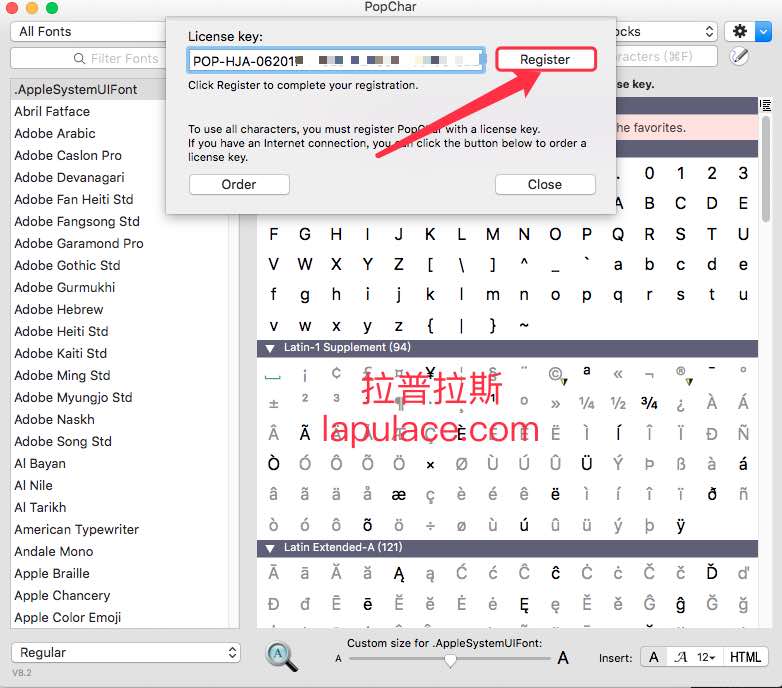The height and width of the screenshot is (688, 782).
Task: Open the All Fonts dropdown
Action: click(90, 31)
